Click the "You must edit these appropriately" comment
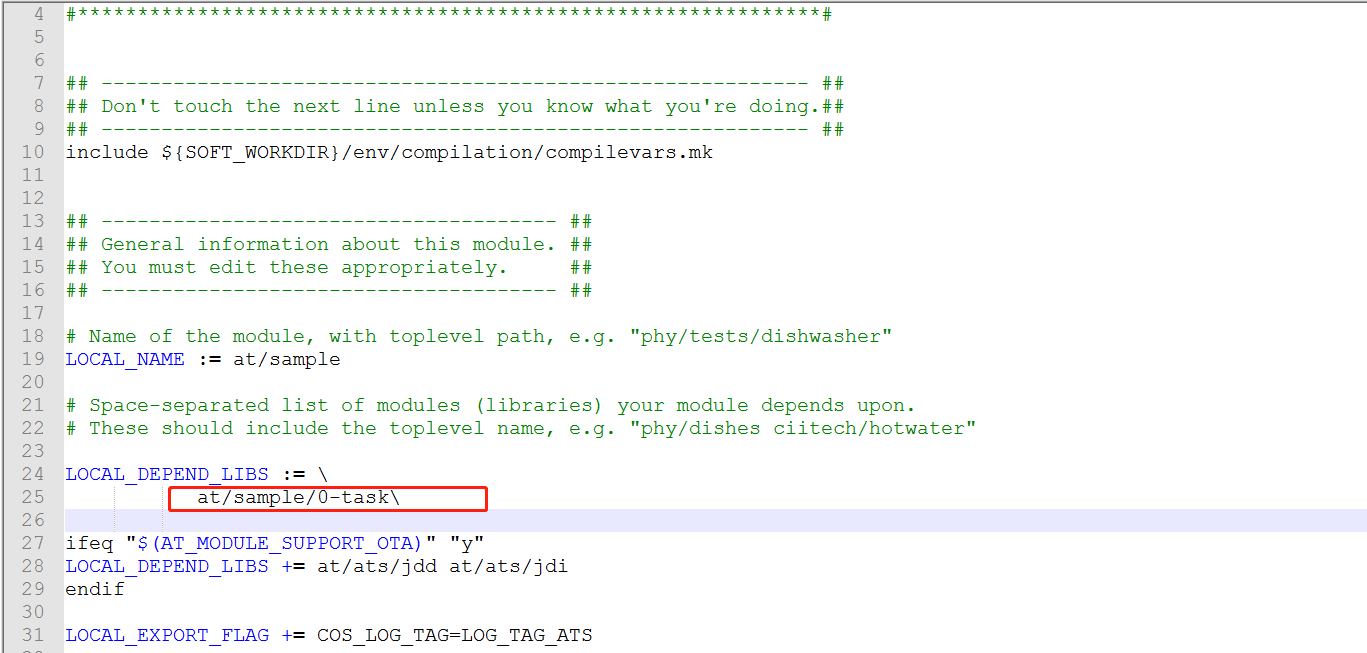The image size is (1367, 653). [x=329, y=267]
